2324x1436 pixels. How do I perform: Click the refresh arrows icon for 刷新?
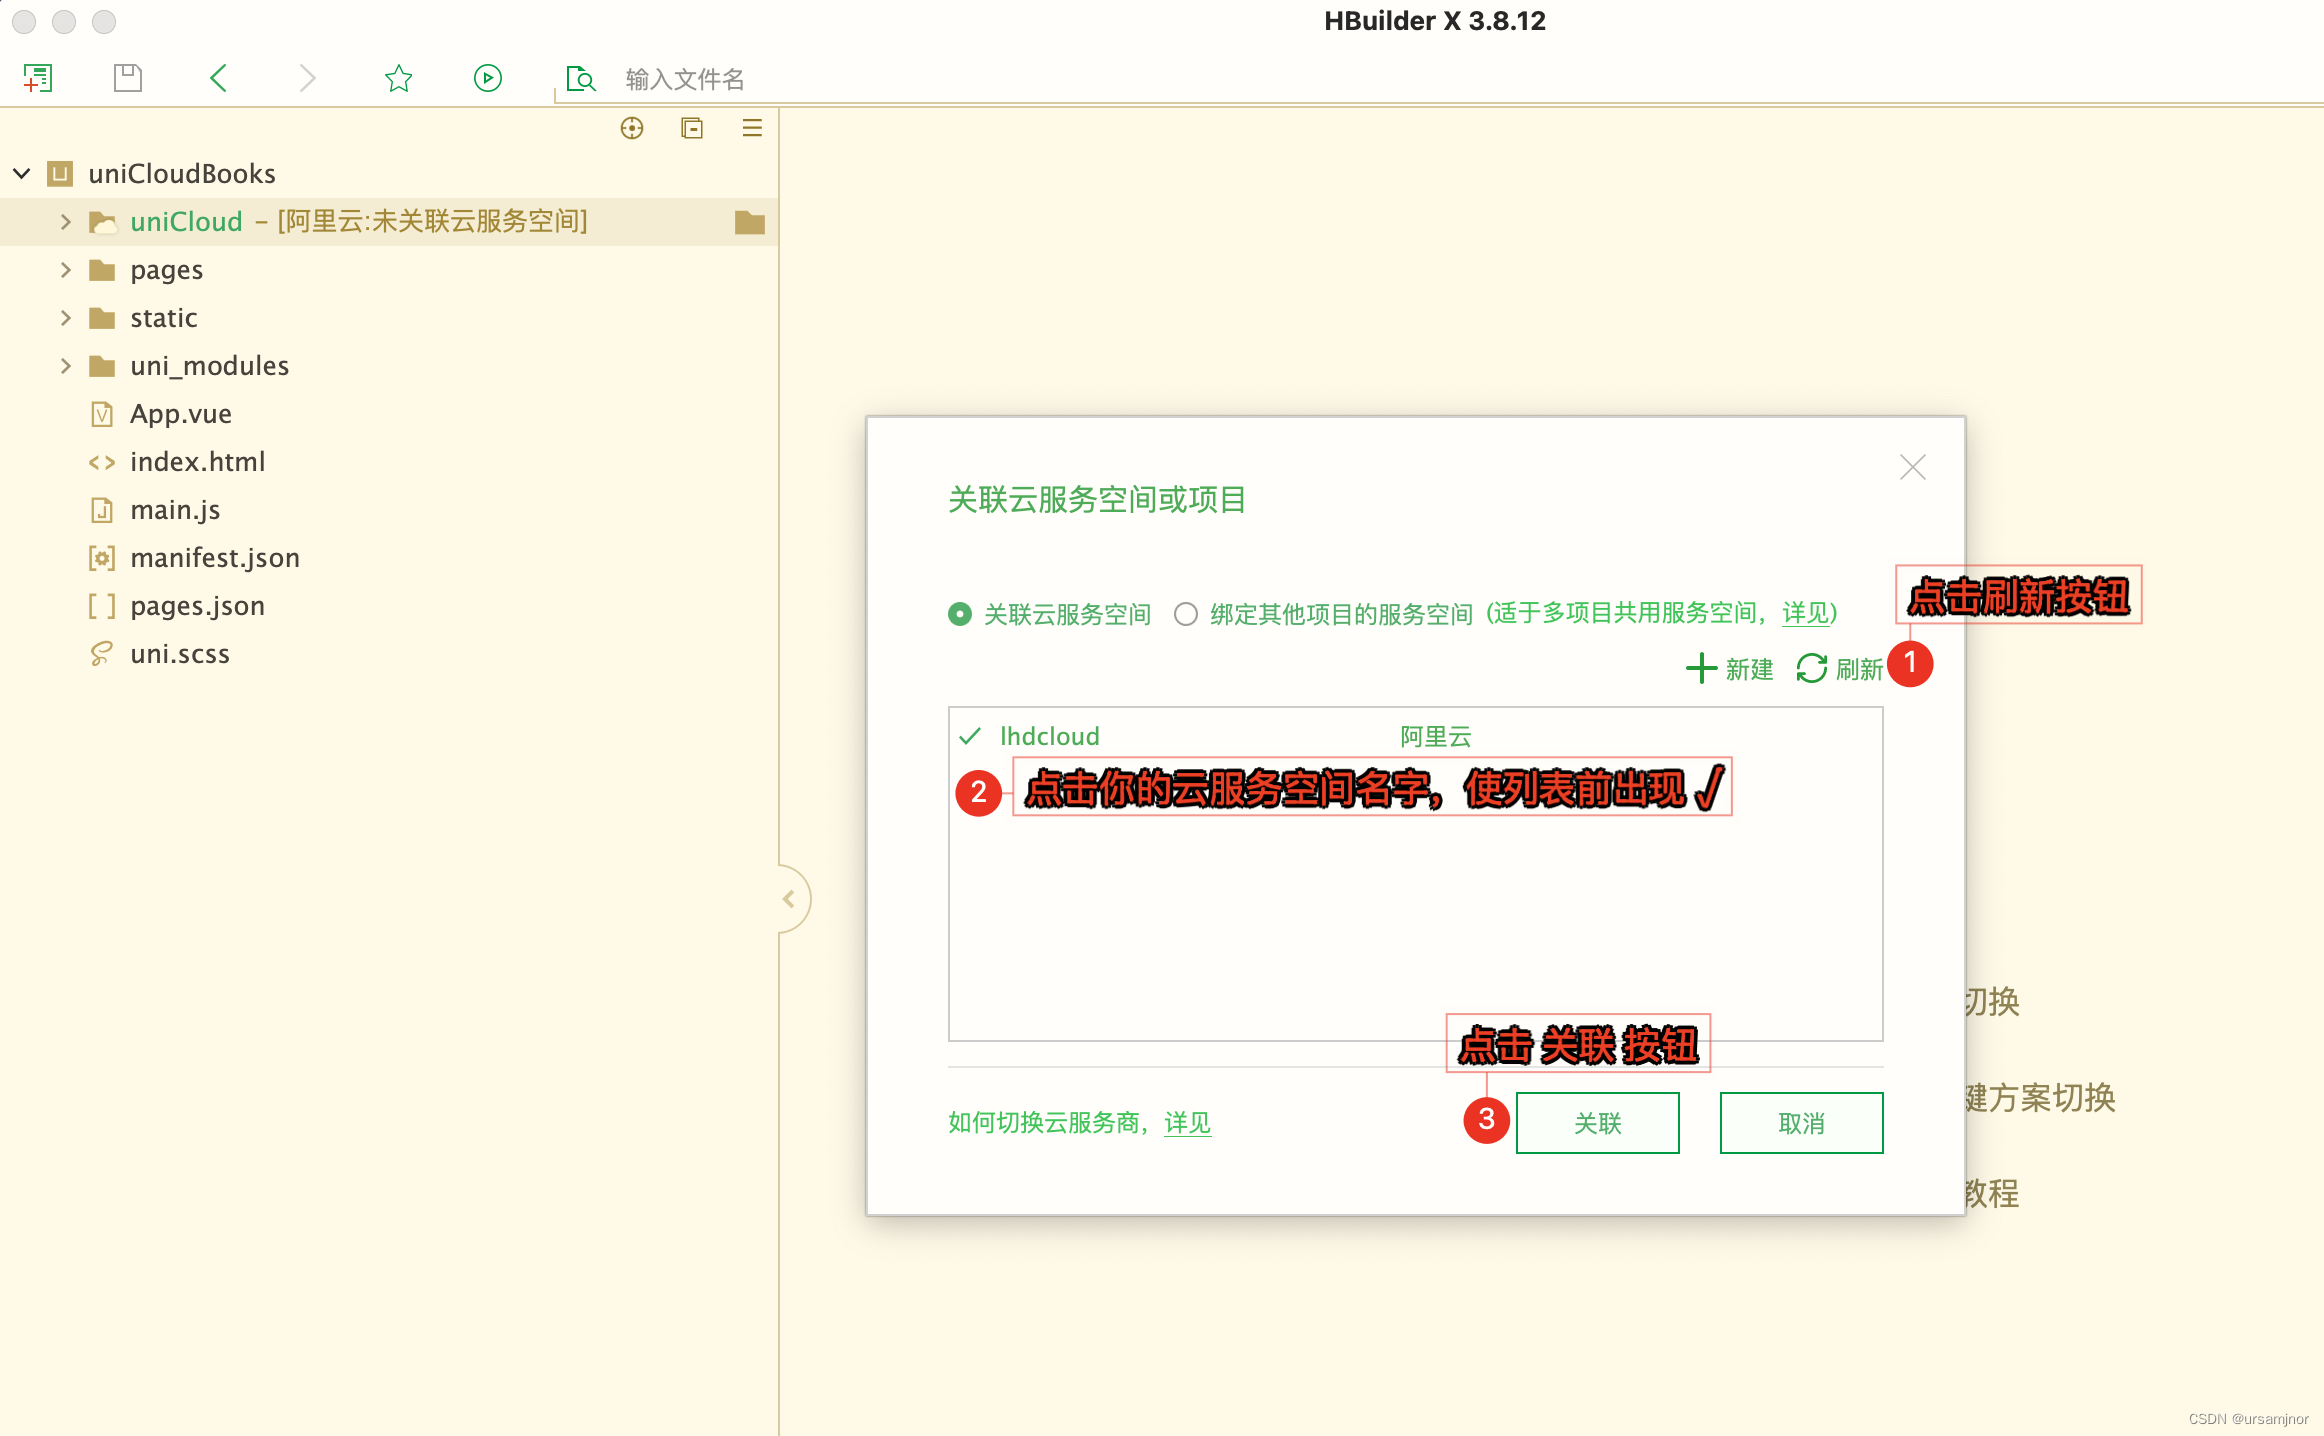[x=1811, y=668]
